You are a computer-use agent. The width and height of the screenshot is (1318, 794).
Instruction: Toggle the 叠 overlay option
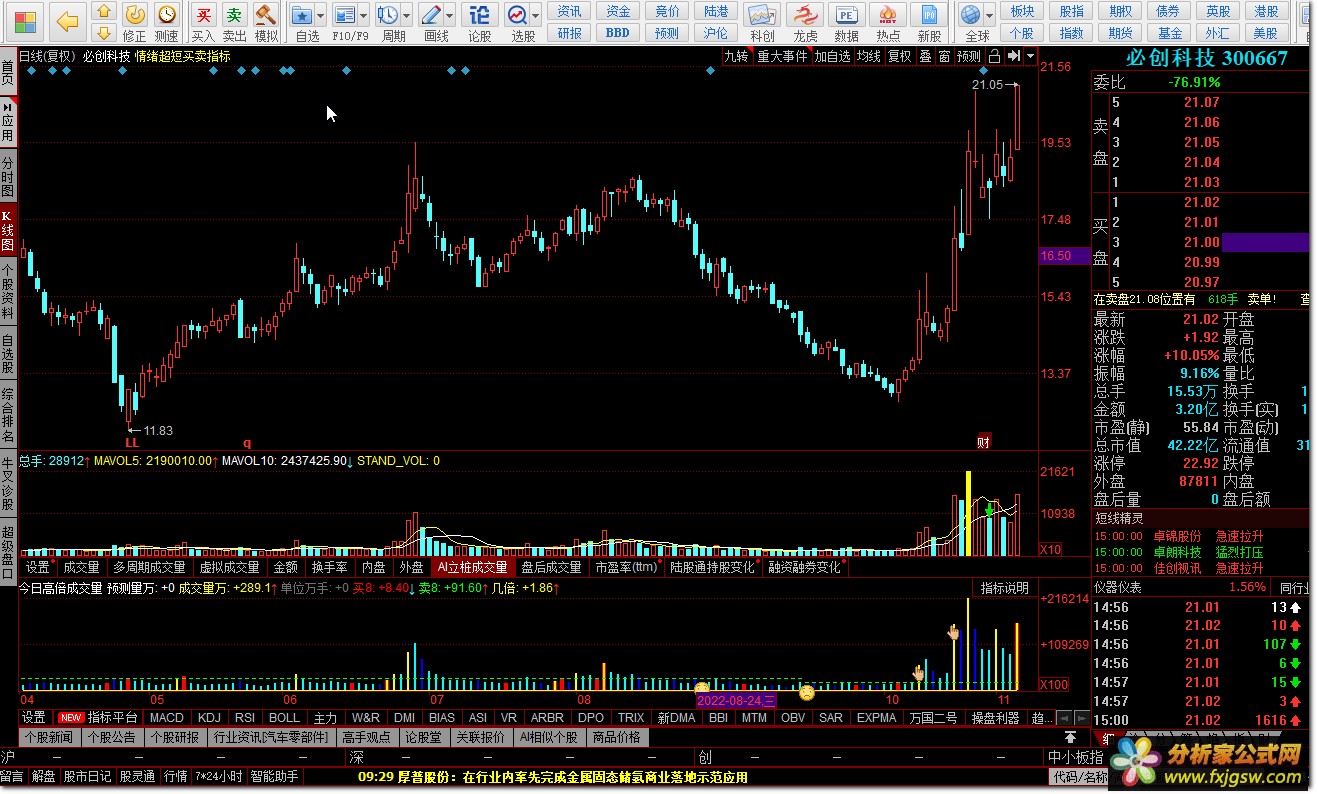pyautogui.click(x=925, y=56)
